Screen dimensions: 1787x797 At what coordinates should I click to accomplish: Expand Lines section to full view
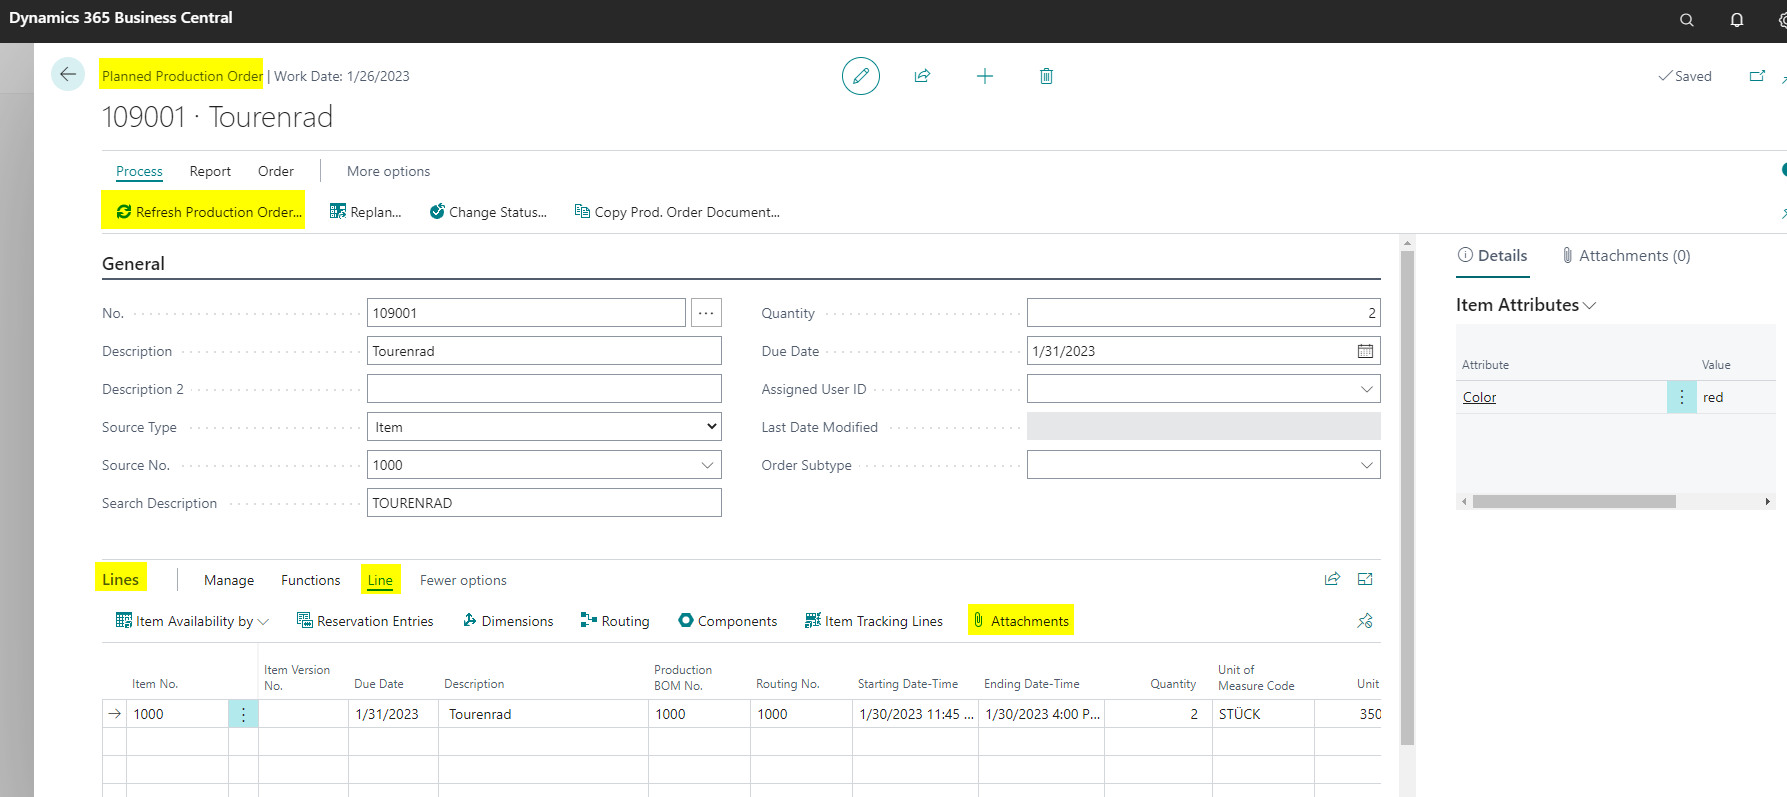1365,579
